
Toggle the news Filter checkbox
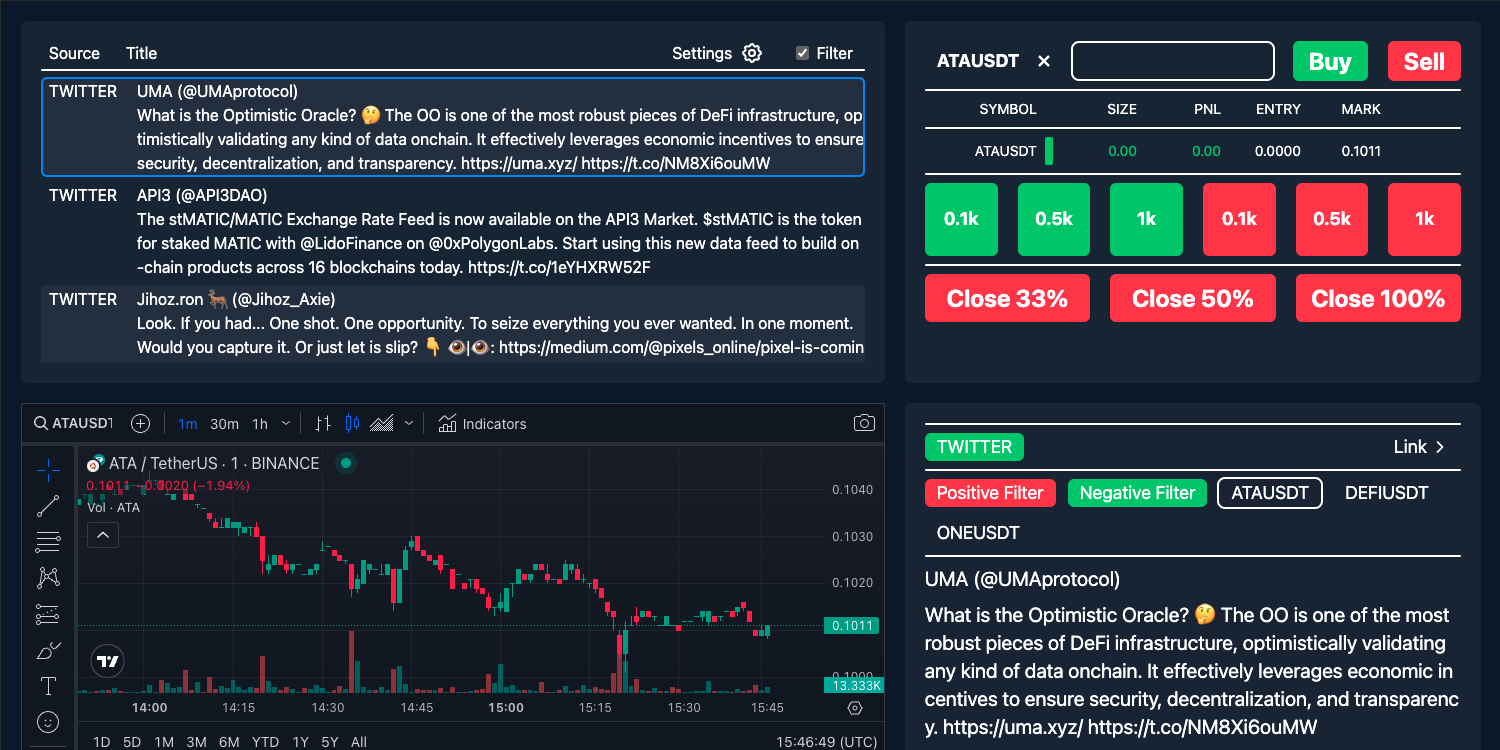pyautogui.click(x=802, y=53)
